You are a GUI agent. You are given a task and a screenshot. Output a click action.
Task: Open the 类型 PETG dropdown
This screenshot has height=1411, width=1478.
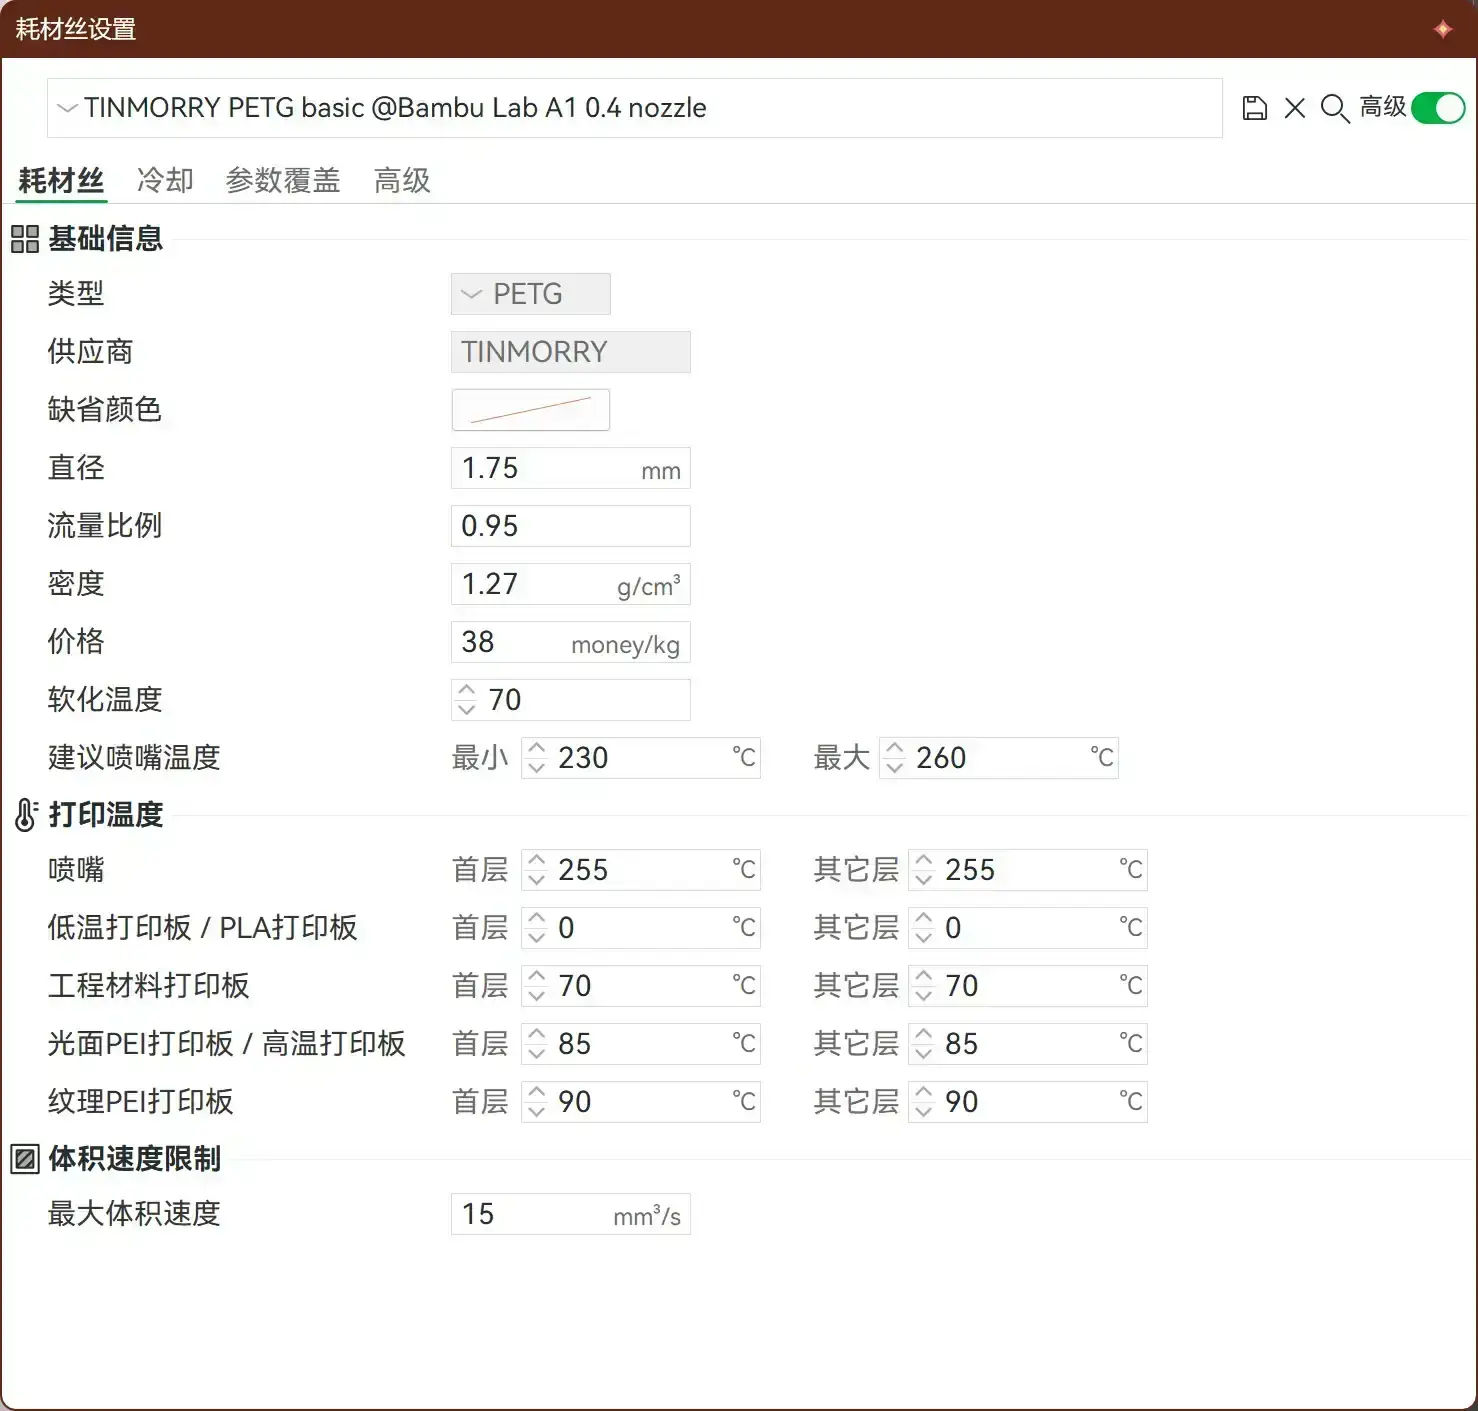pyautogui.click(x=531, y=294)
